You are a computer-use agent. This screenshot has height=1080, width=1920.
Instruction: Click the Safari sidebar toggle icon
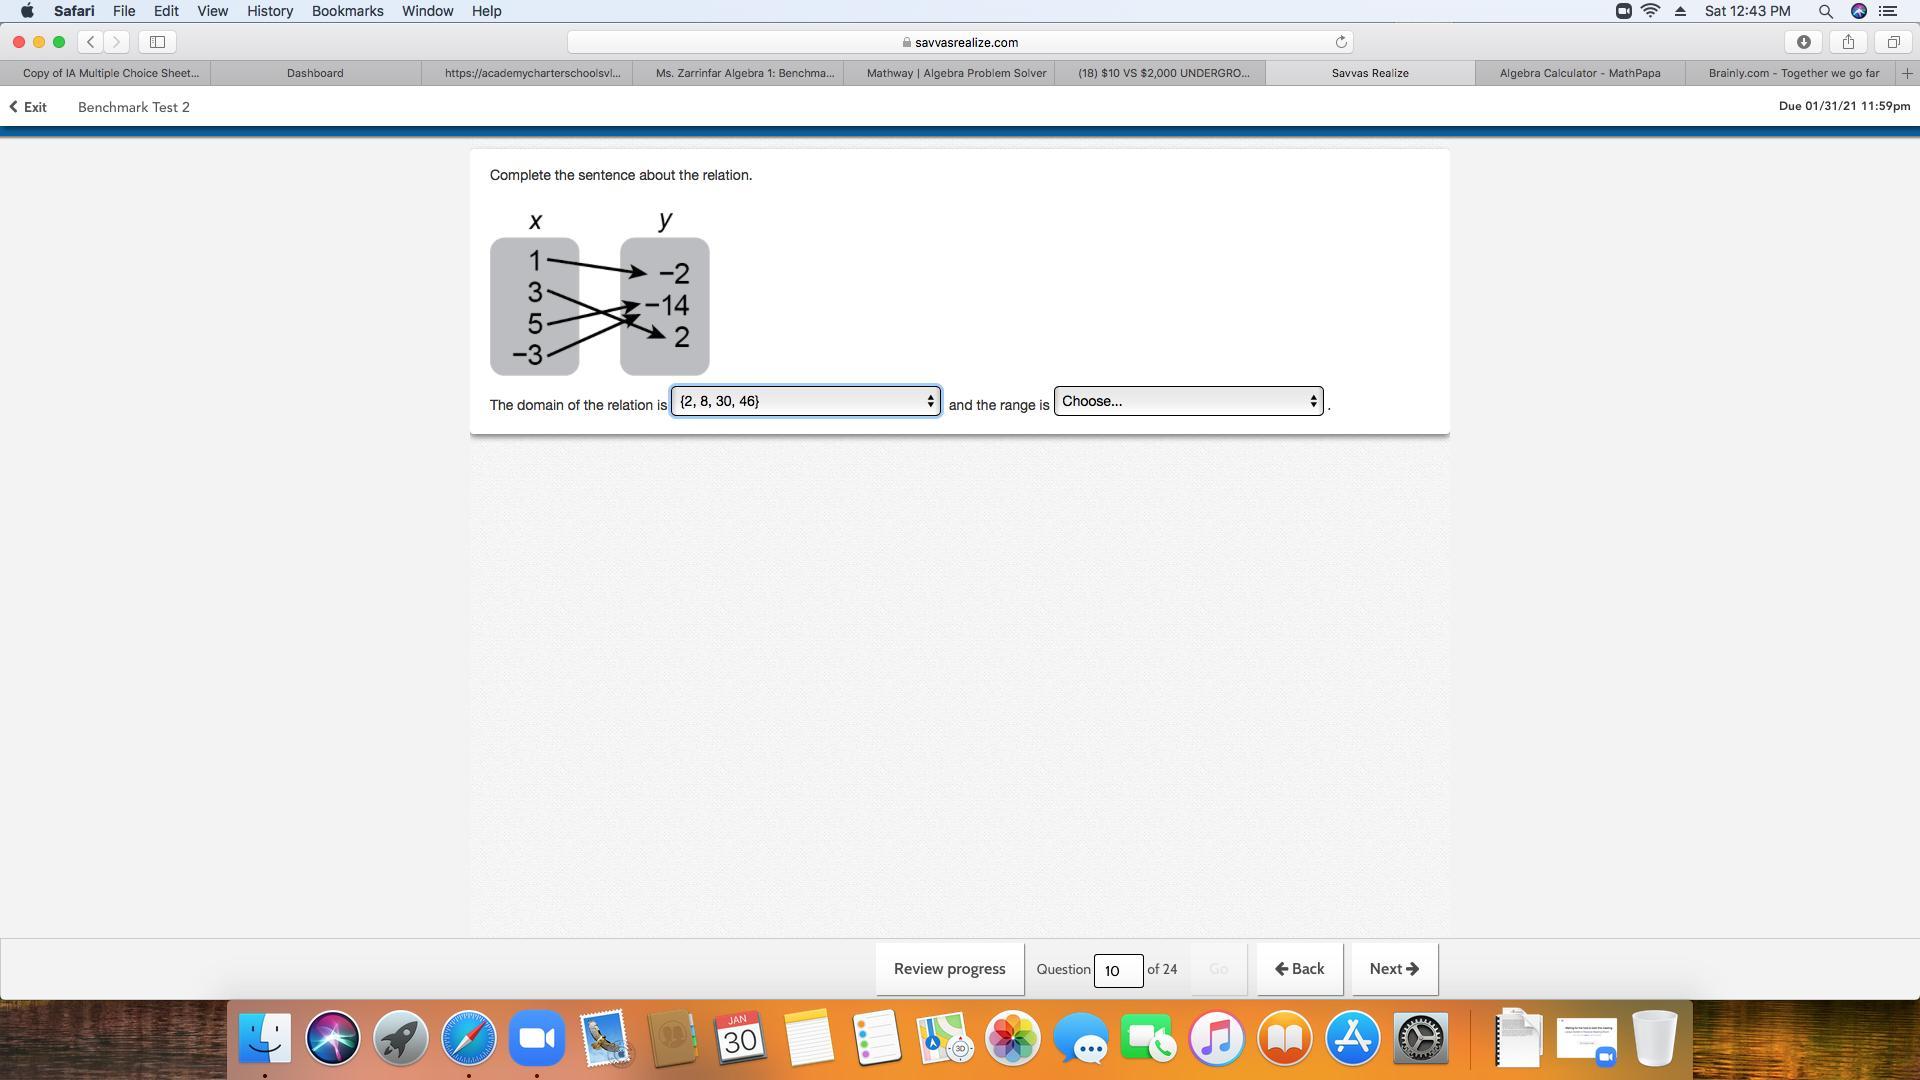pyautogui.click(x=157, y=42)
